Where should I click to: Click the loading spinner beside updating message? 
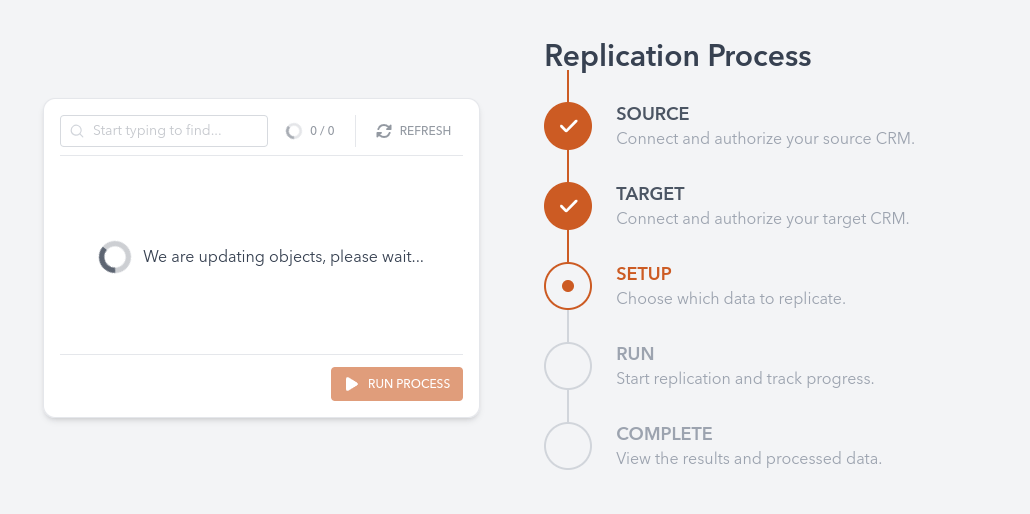[115, 257]
